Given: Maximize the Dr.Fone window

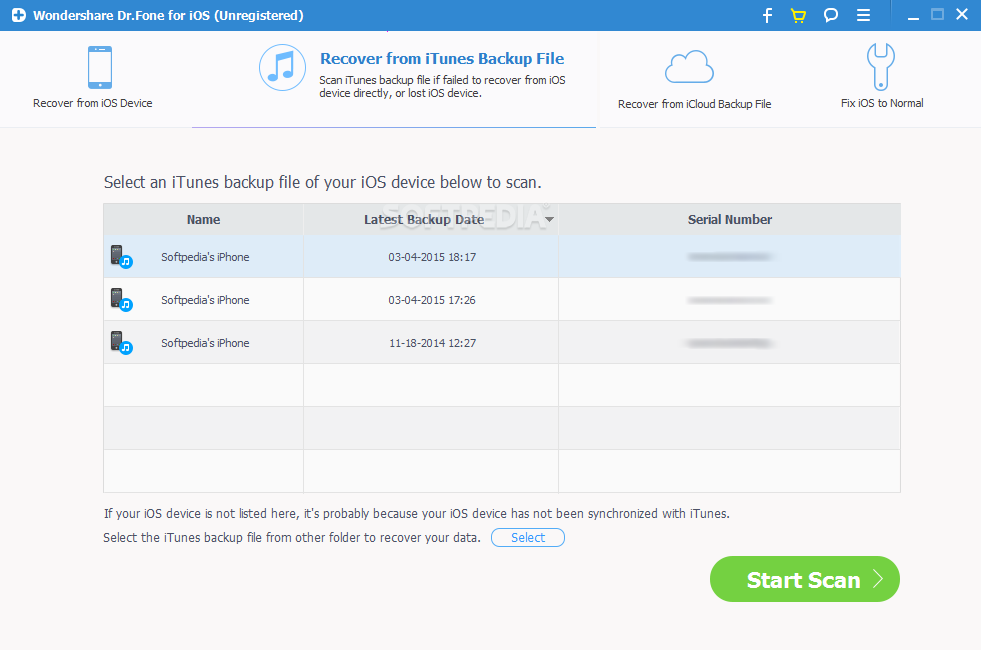Looking at the screenshot, I should tap(937, 14).
